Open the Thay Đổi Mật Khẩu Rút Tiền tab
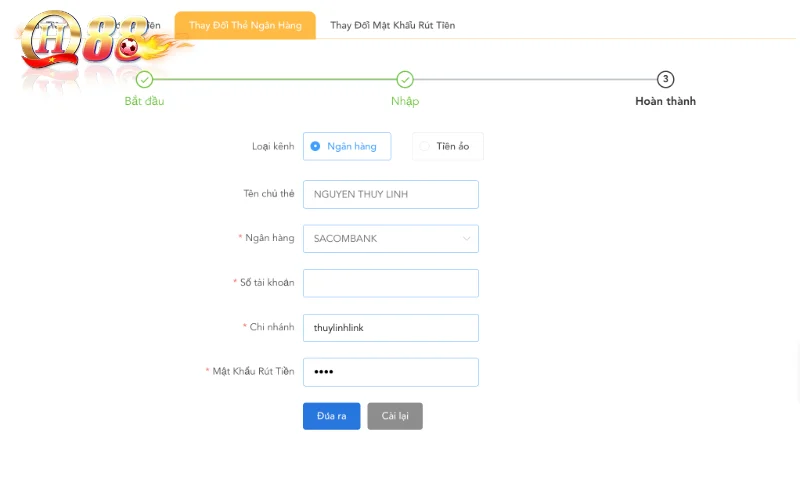Image resolution: width=800 pixels, height=479 pixels. pyautogui.click(x=392, y=25)
